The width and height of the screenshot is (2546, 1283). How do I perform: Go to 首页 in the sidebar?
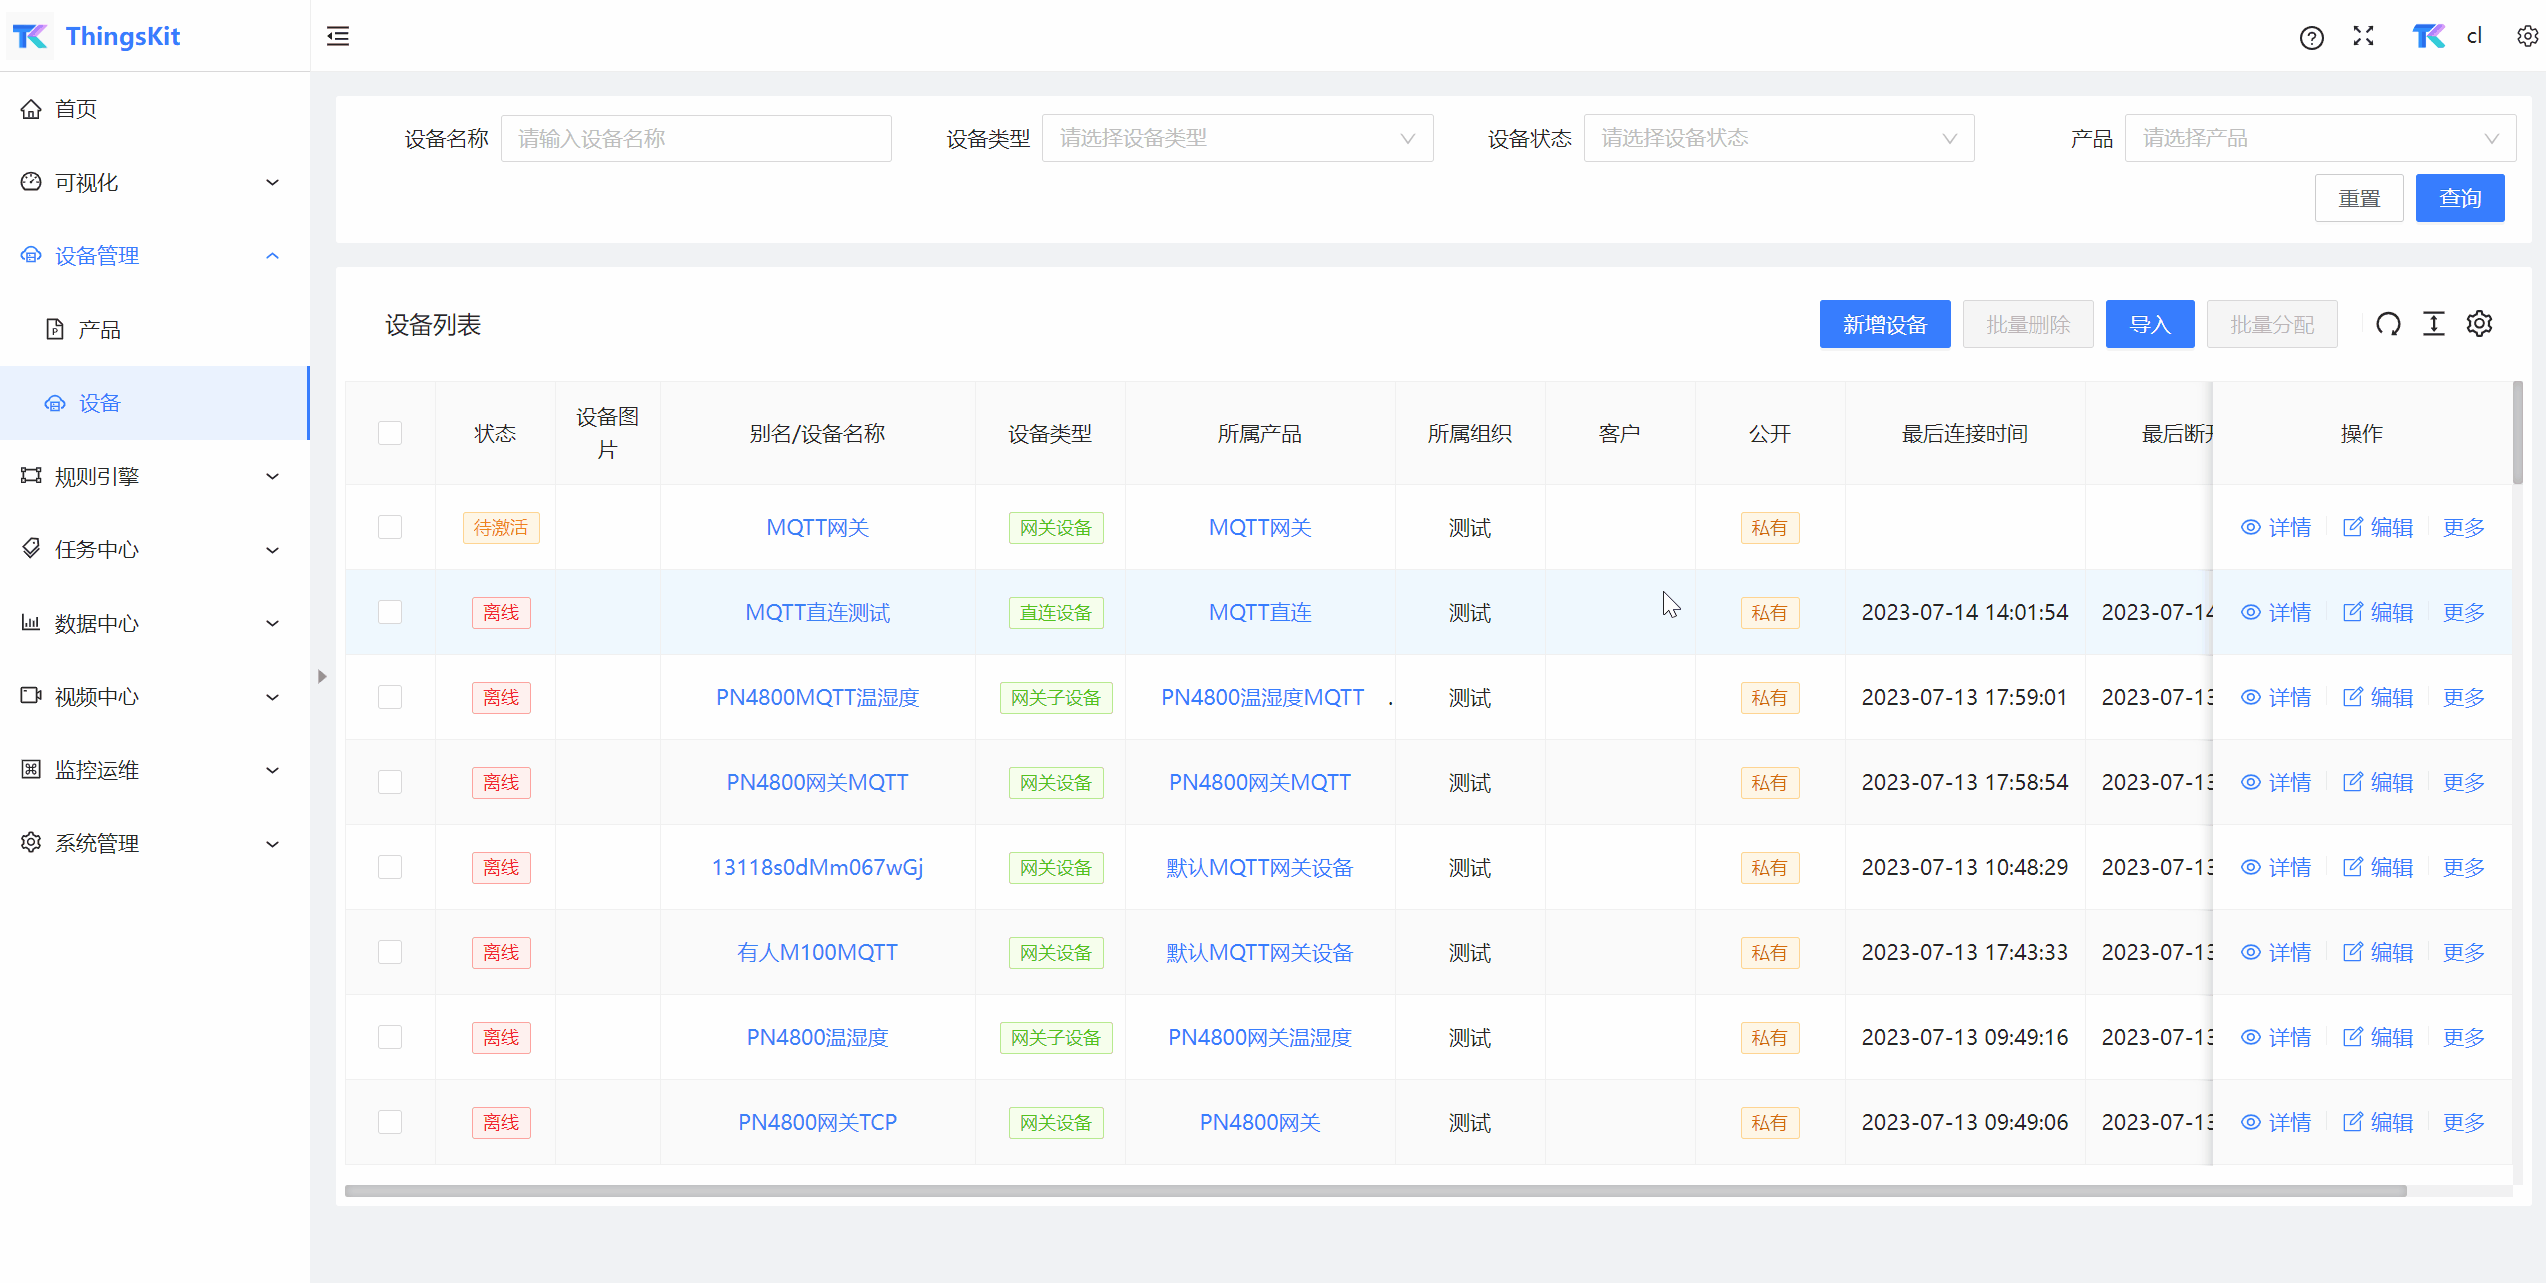tap(76, 109)
